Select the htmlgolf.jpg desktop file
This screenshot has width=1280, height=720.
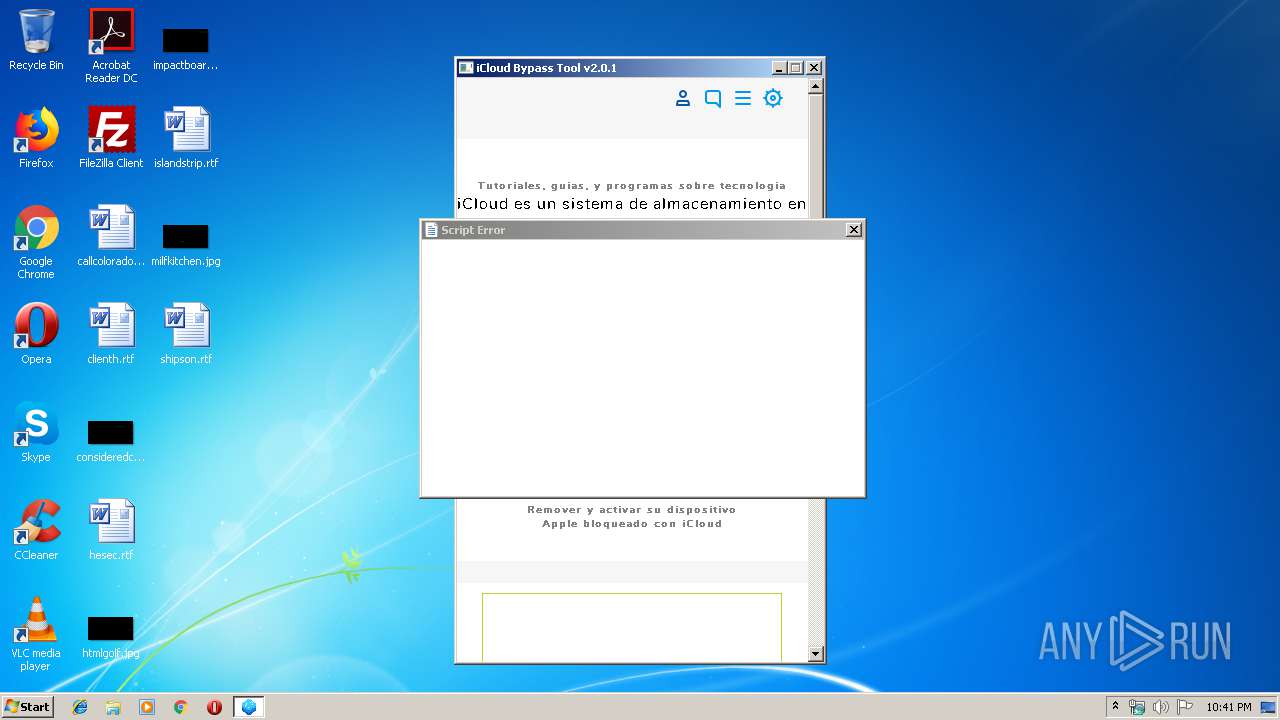(x=111, y=637)
